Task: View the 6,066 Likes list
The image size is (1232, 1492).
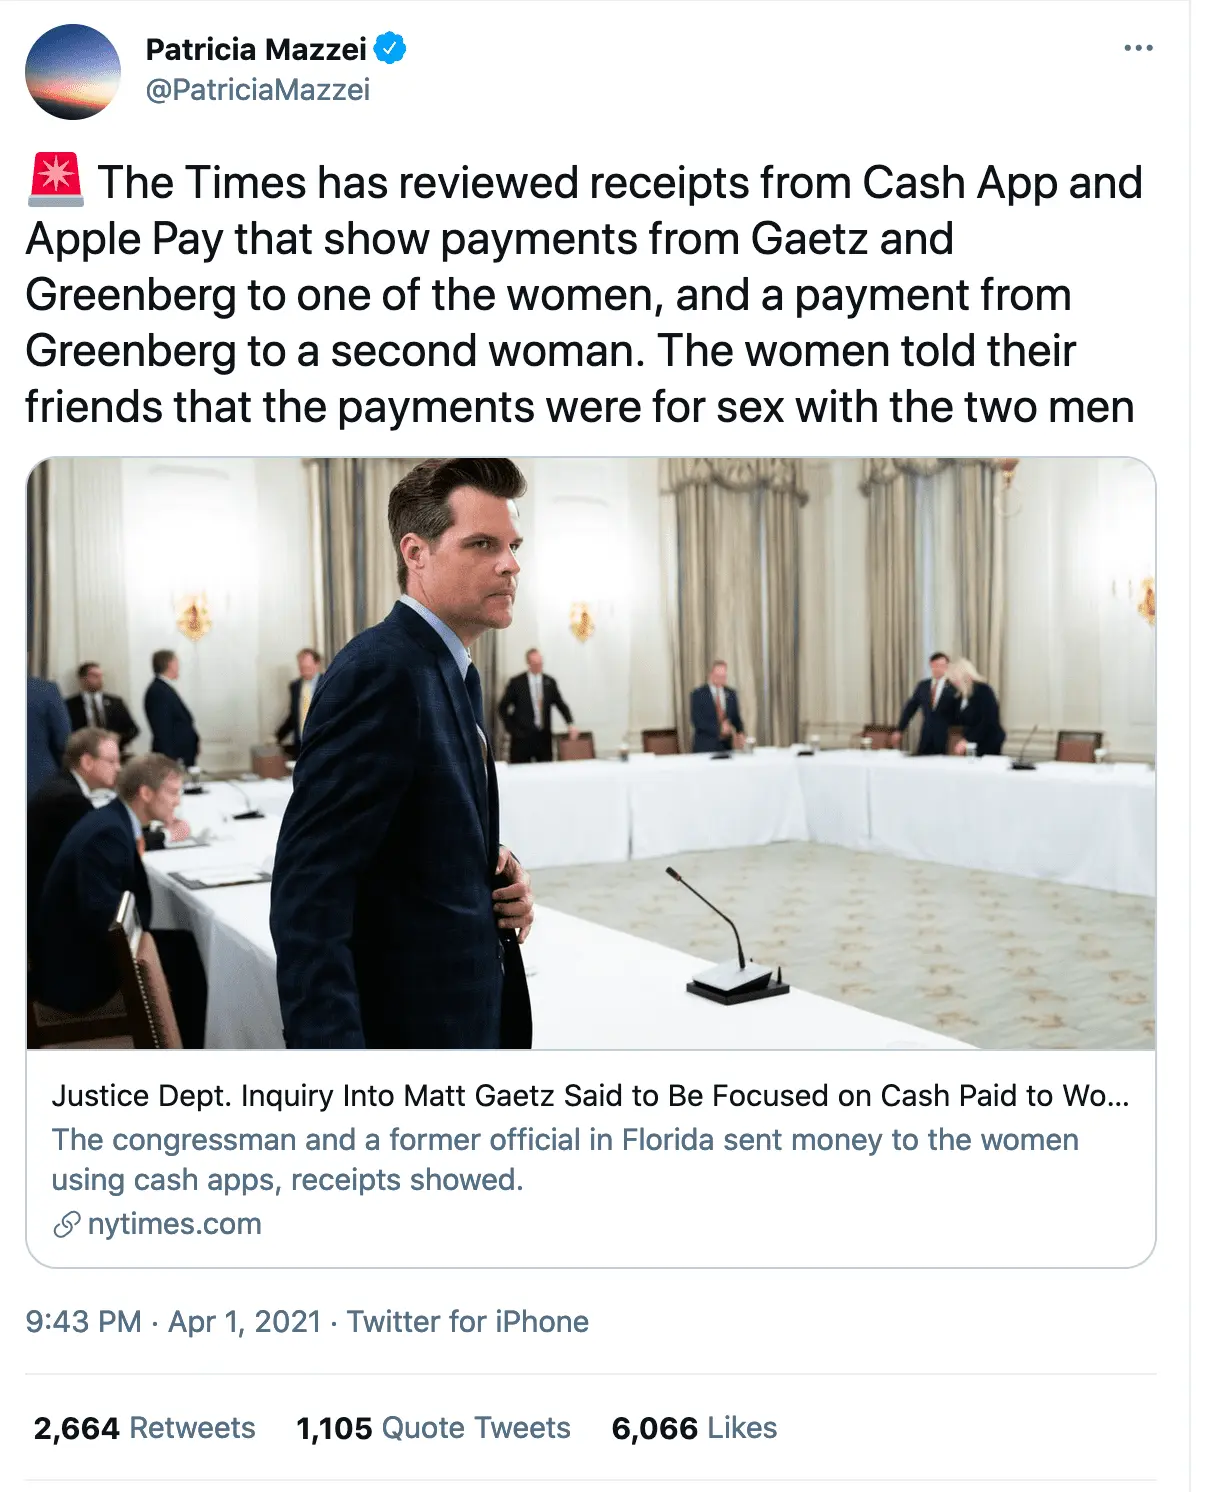Action: point(692,1428)
